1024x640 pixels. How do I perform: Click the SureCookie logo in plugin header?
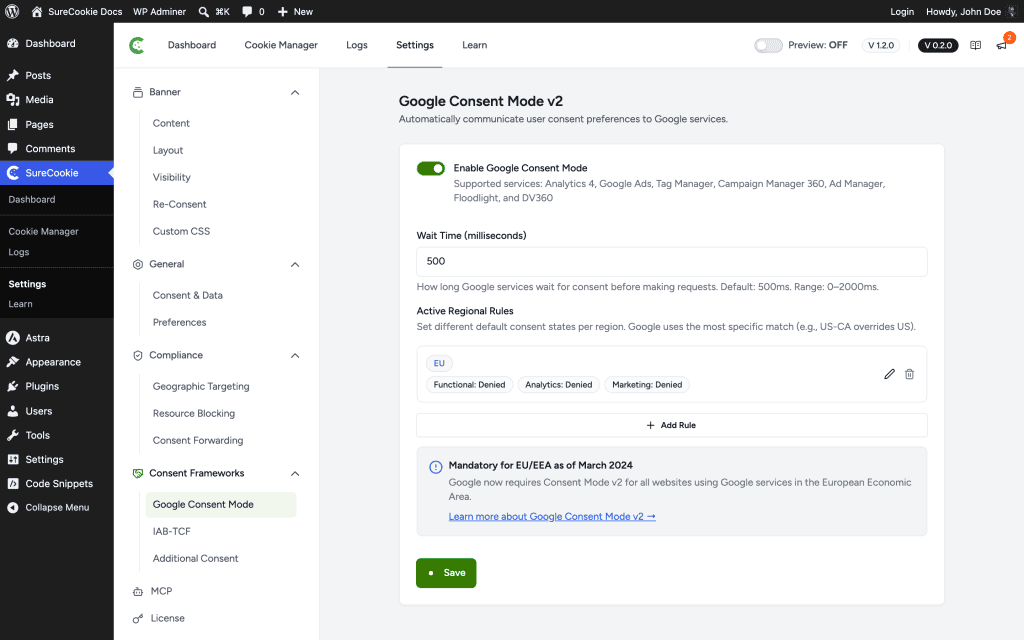tap(136, 45)
